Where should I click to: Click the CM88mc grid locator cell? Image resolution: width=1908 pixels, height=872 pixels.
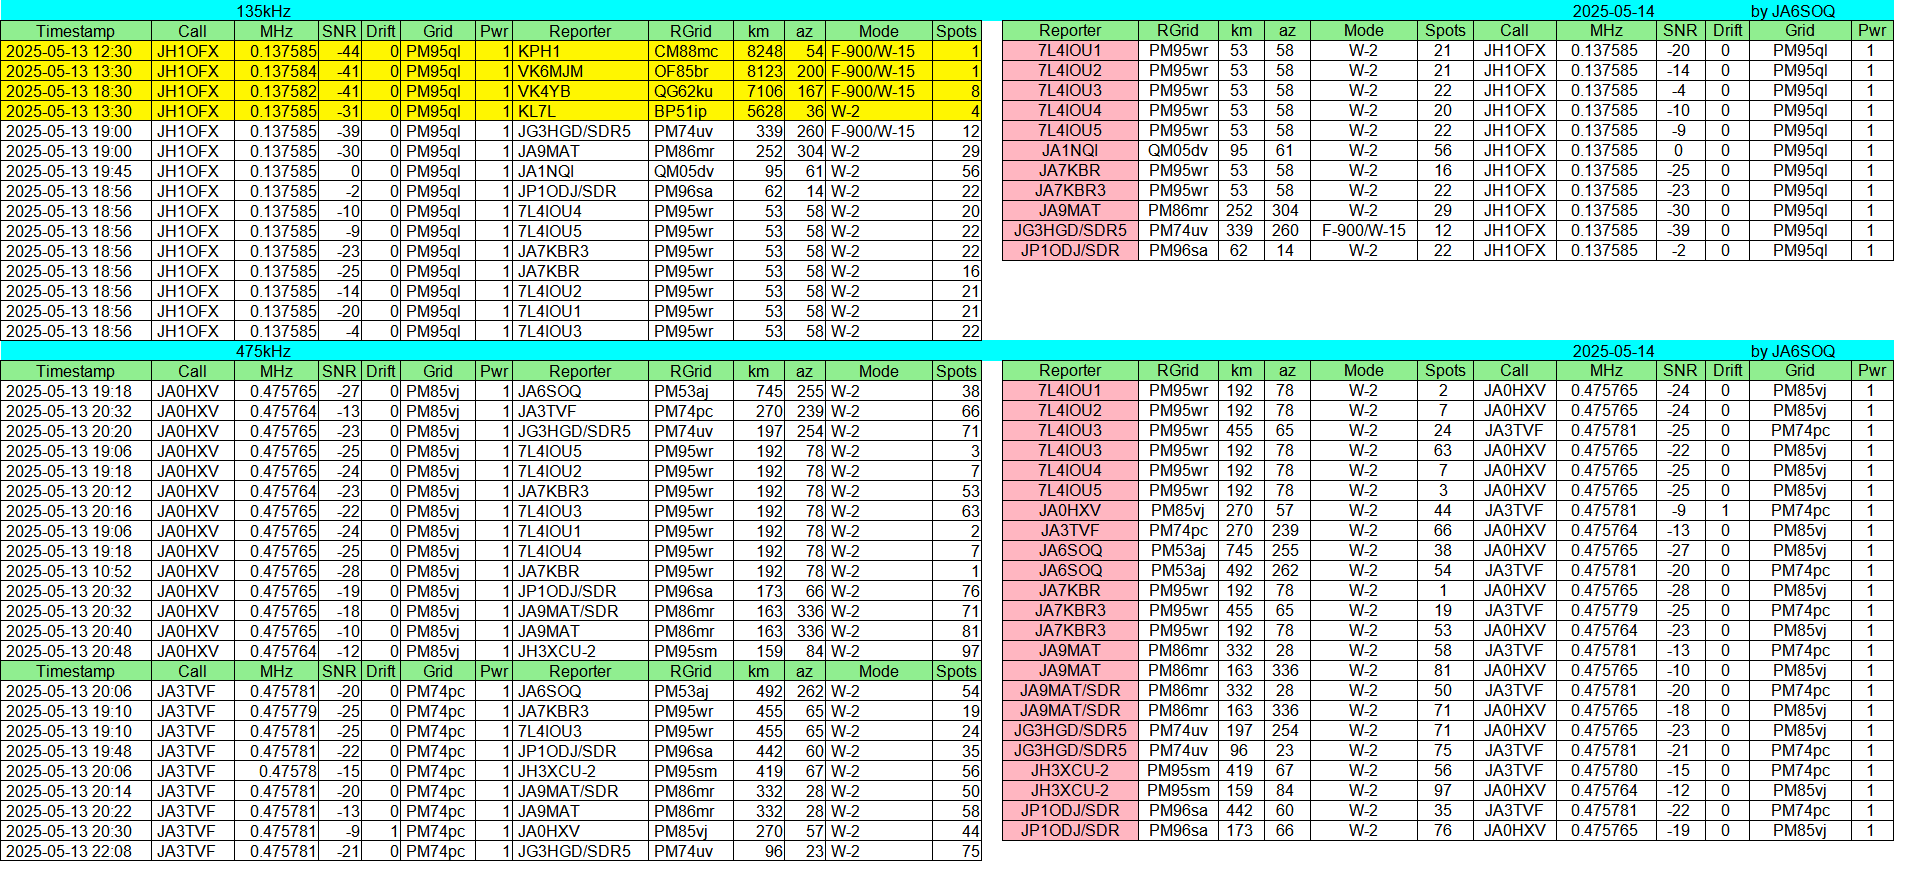point(690,51)
